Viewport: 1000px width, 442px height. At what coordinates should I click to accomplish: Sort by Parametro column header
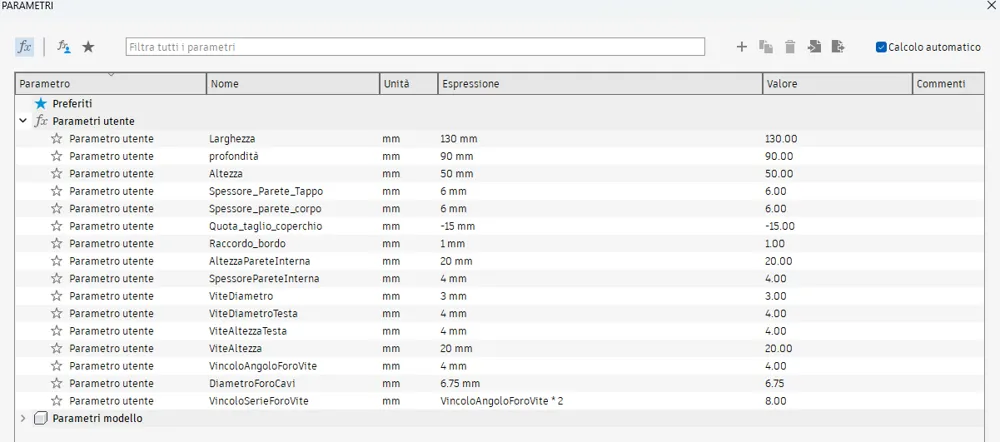coord(110,84)
